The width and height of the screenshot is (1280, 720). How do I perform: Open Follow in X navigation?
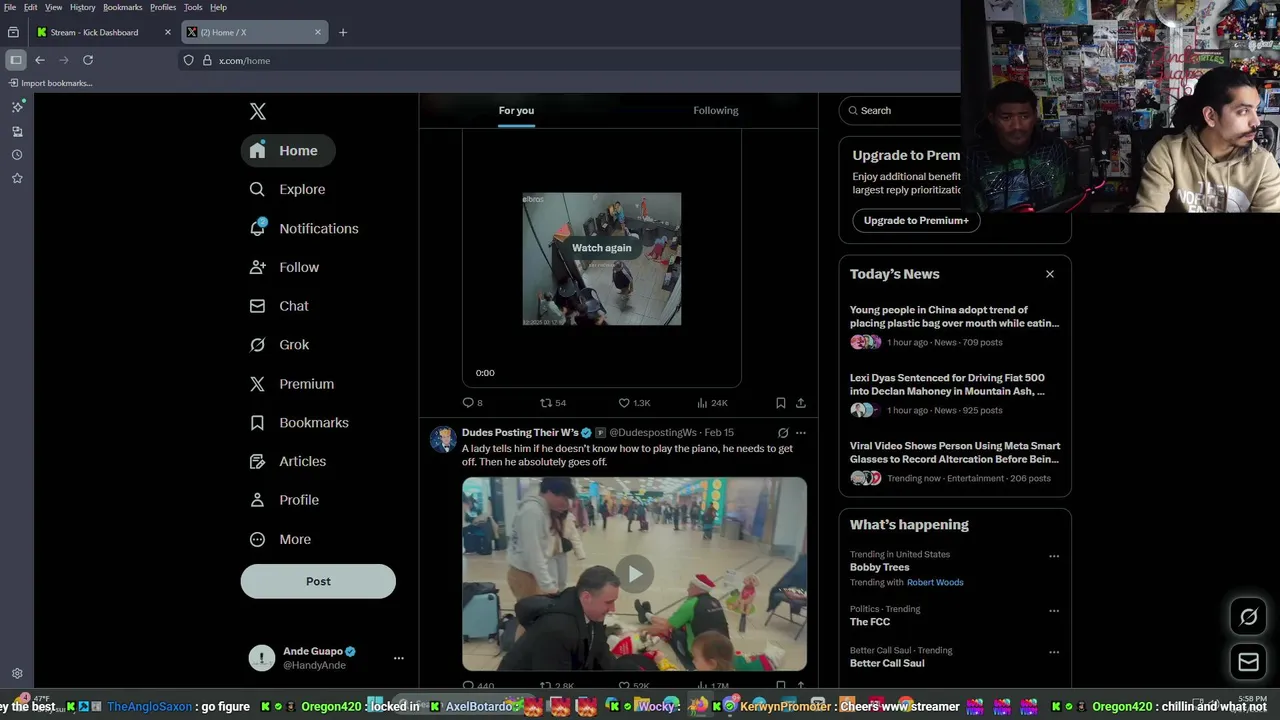(x=285, y=267)
